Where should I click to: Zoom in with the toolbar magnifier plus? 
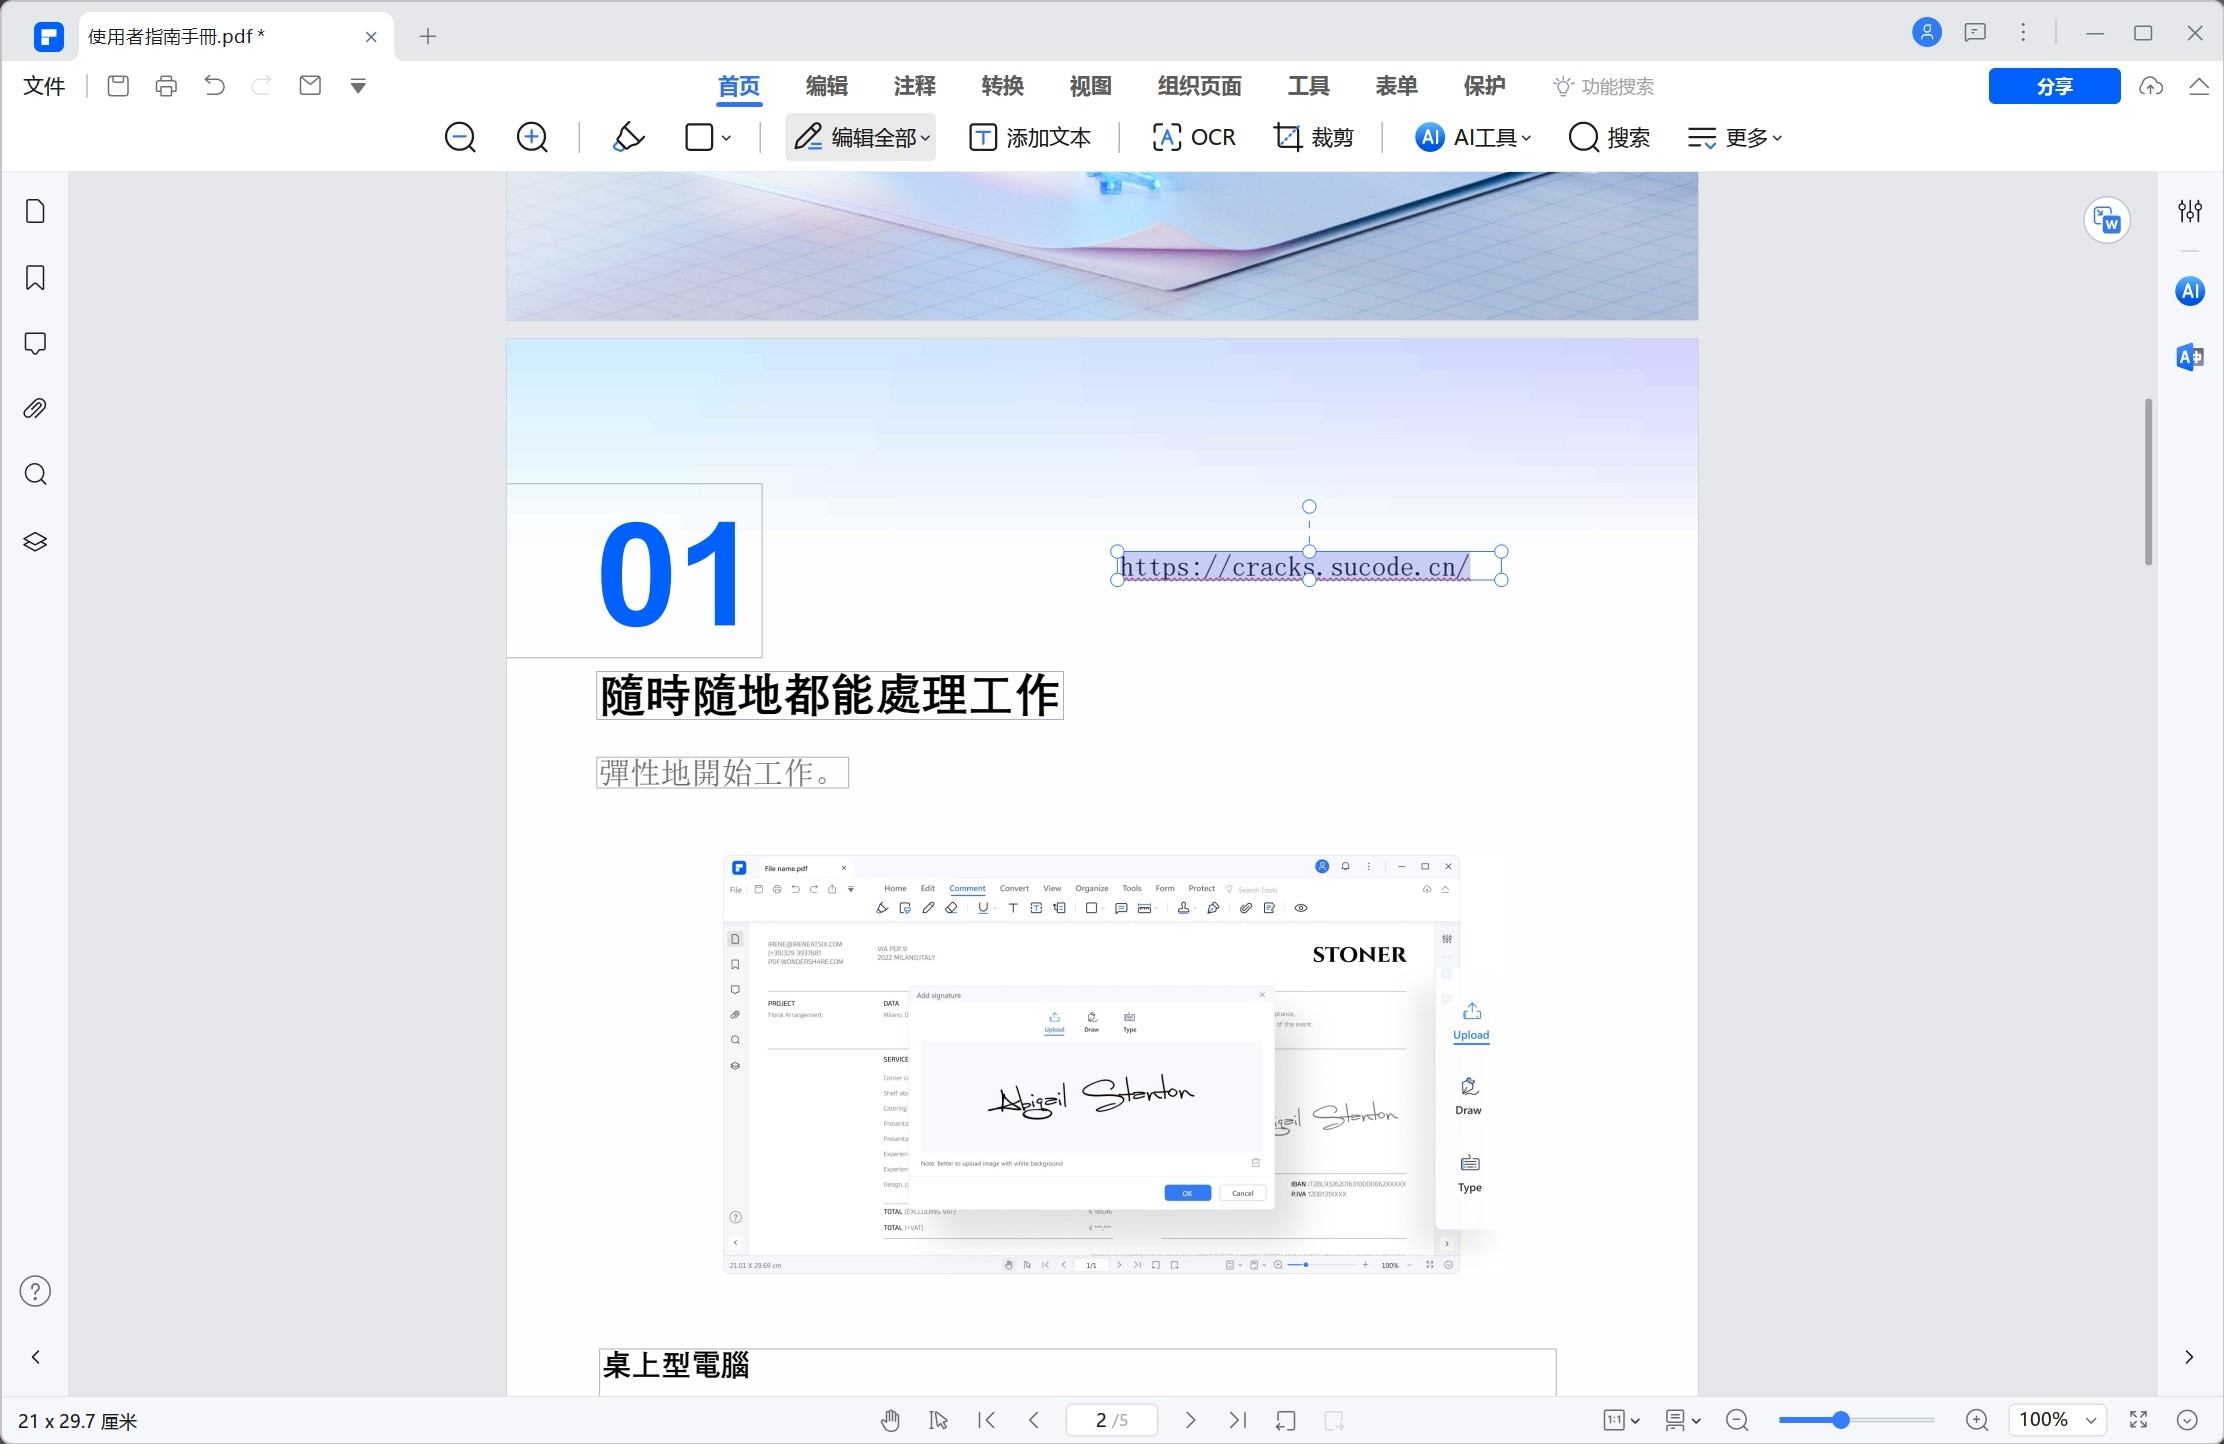[x=532, y=137]
